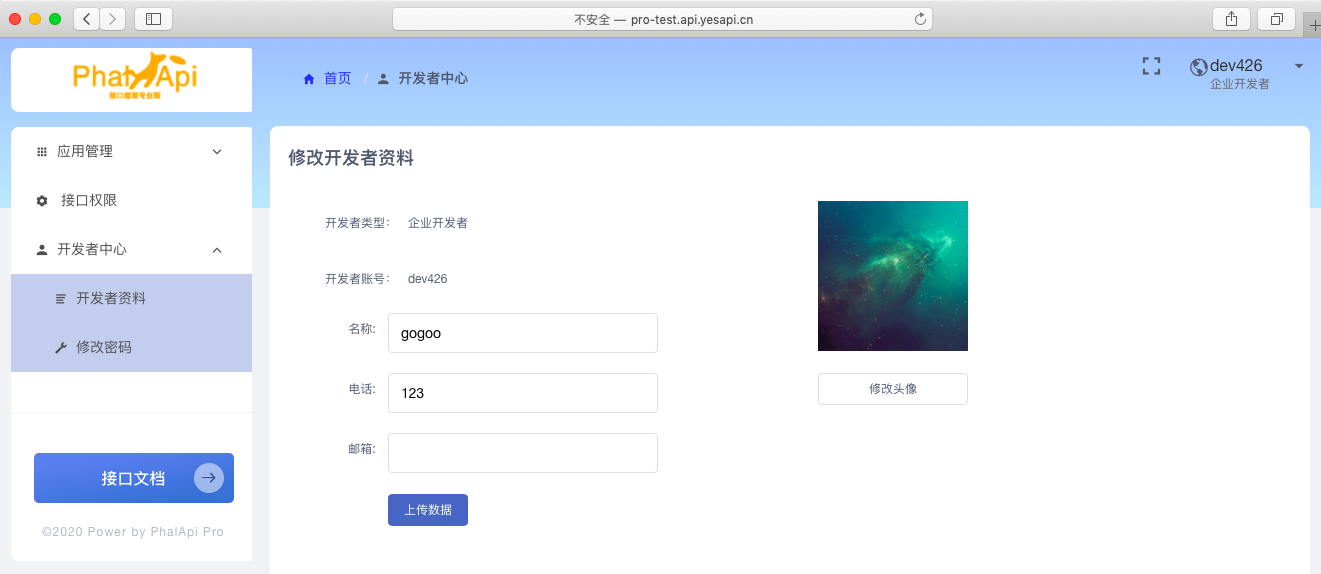Click the PhalApi logo
This screenshot has width=1321, height=574.
(x=134, y=78)
